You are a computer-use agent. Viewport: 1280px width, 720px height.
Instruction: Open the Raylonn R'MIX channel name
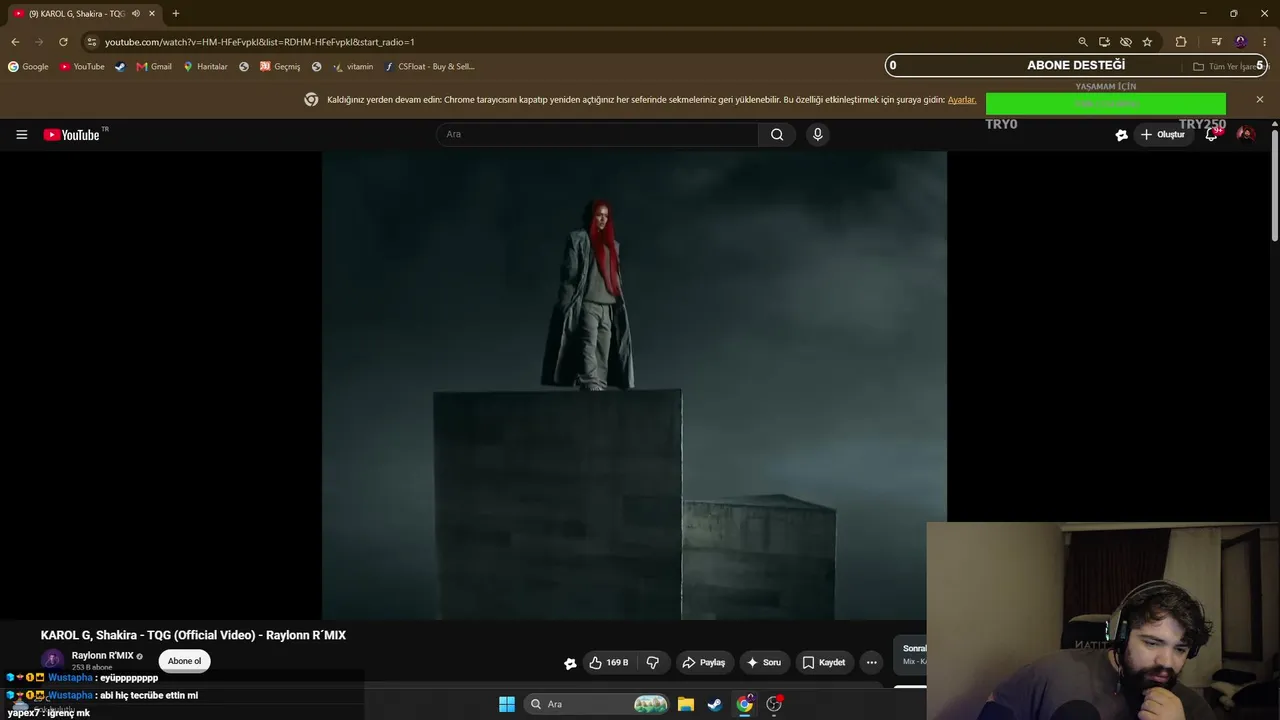click(x=102, y=656)
